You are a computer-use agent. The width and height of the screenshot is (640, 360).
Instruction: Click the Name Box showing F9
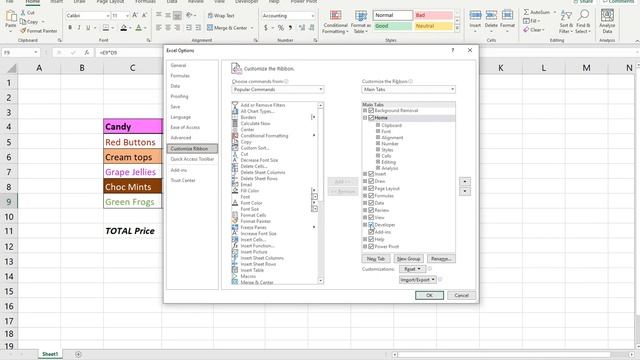(20, 53)
